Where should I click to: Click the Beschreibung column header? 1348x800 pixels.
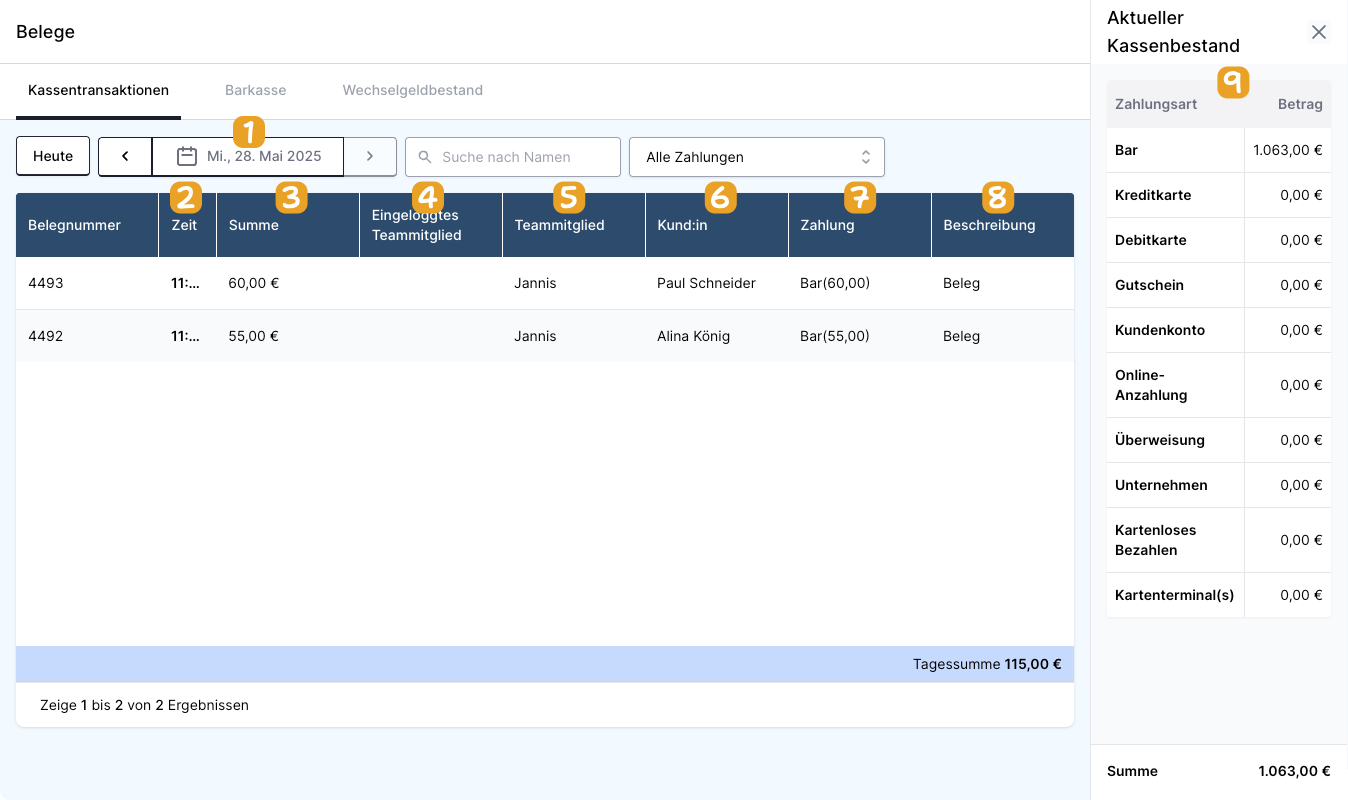coord(1003,225)
